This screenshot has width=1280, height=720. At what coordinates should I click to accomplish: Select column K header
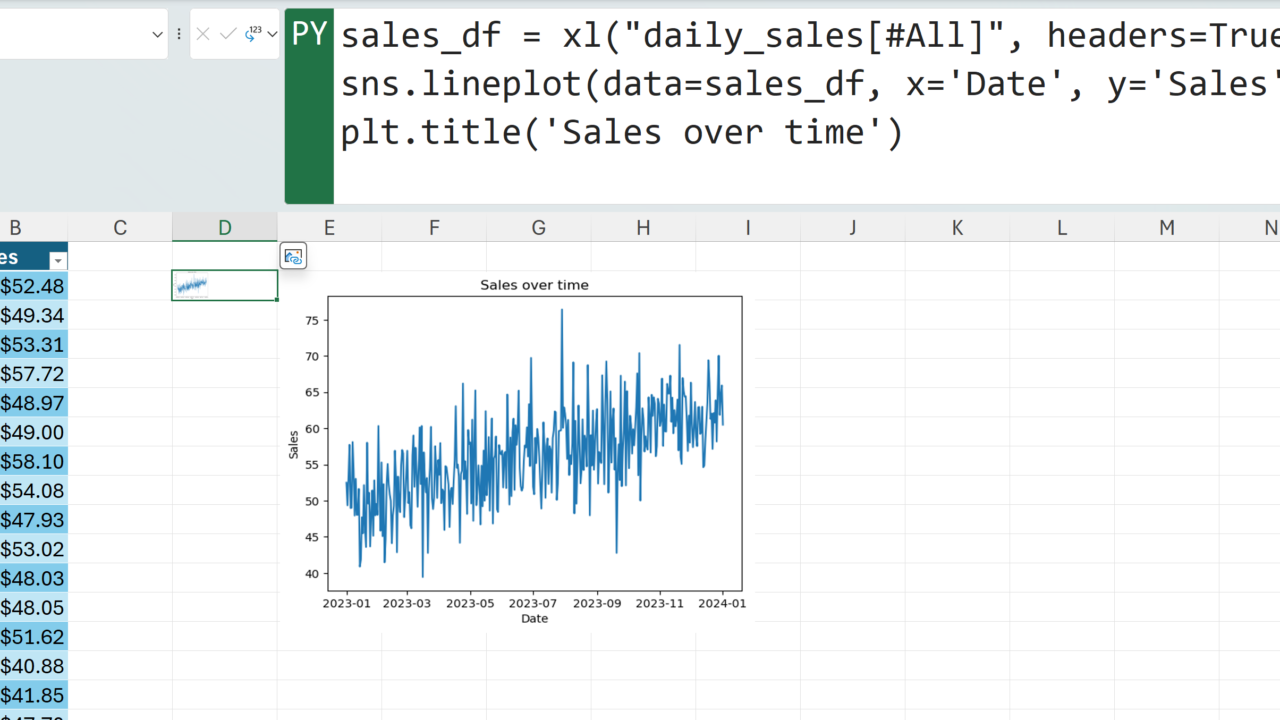(957, 228)
